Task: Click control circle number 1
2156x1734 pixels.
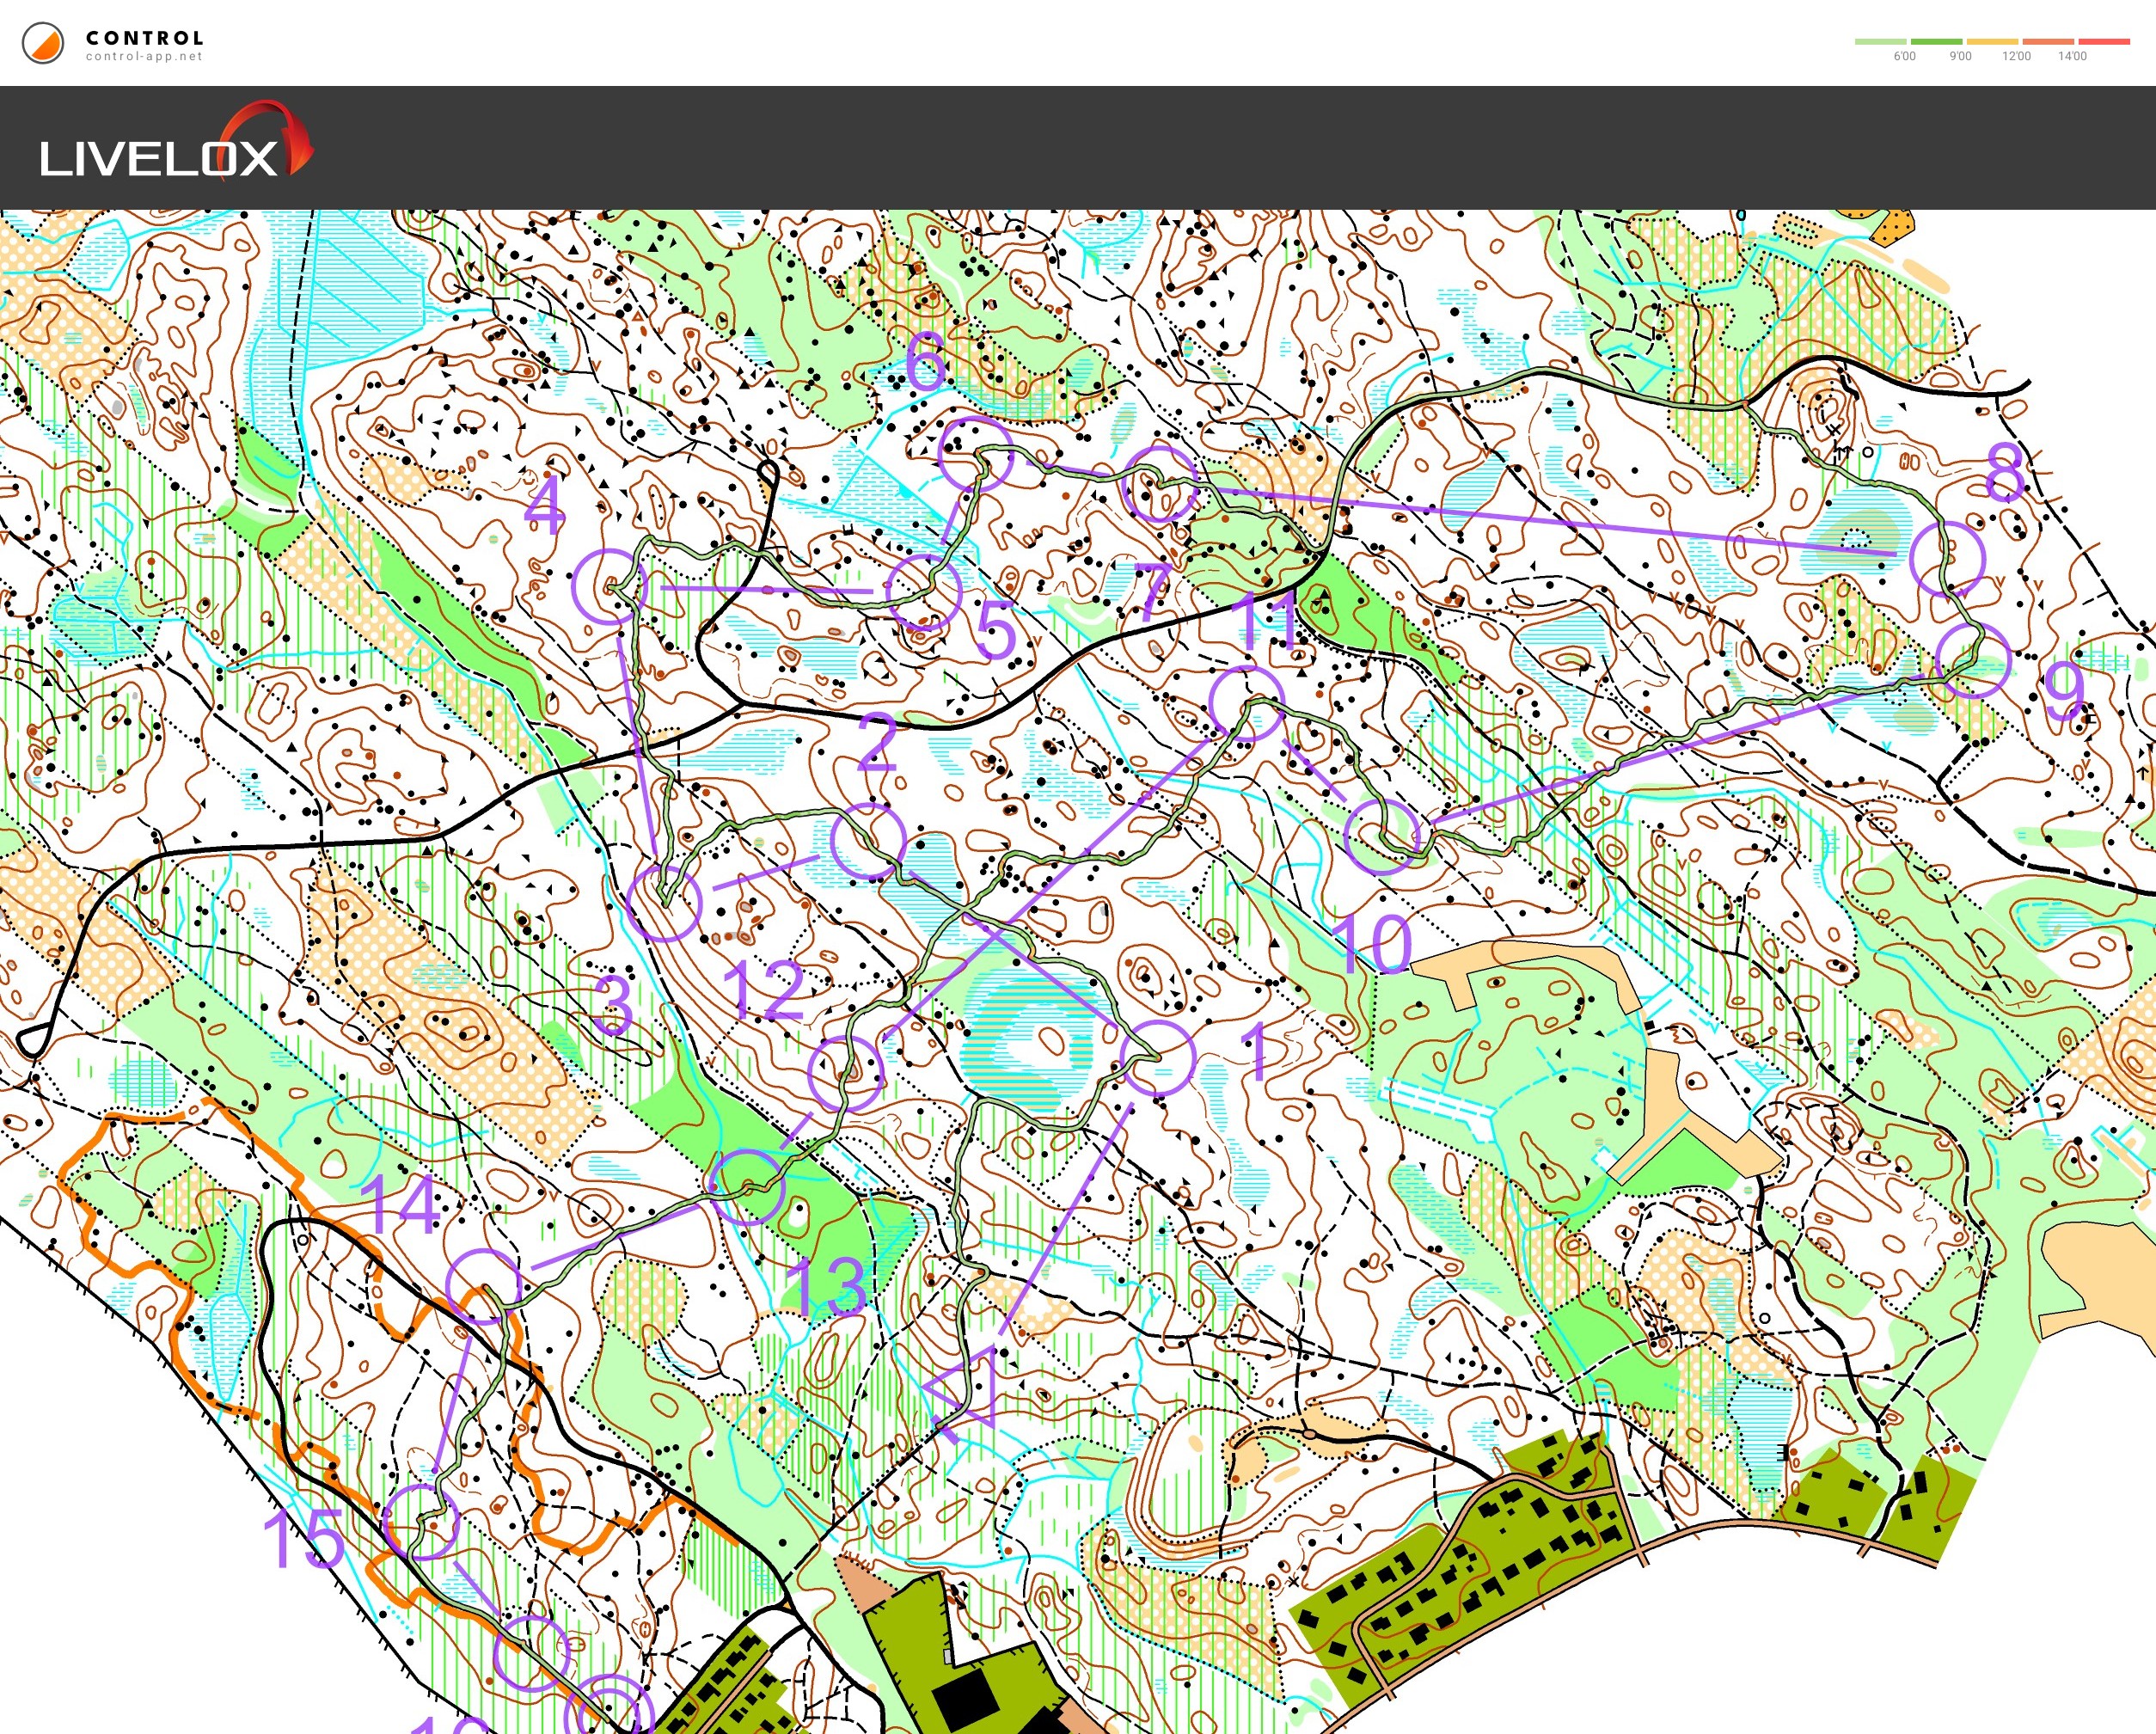Action: [1157, 1059]
